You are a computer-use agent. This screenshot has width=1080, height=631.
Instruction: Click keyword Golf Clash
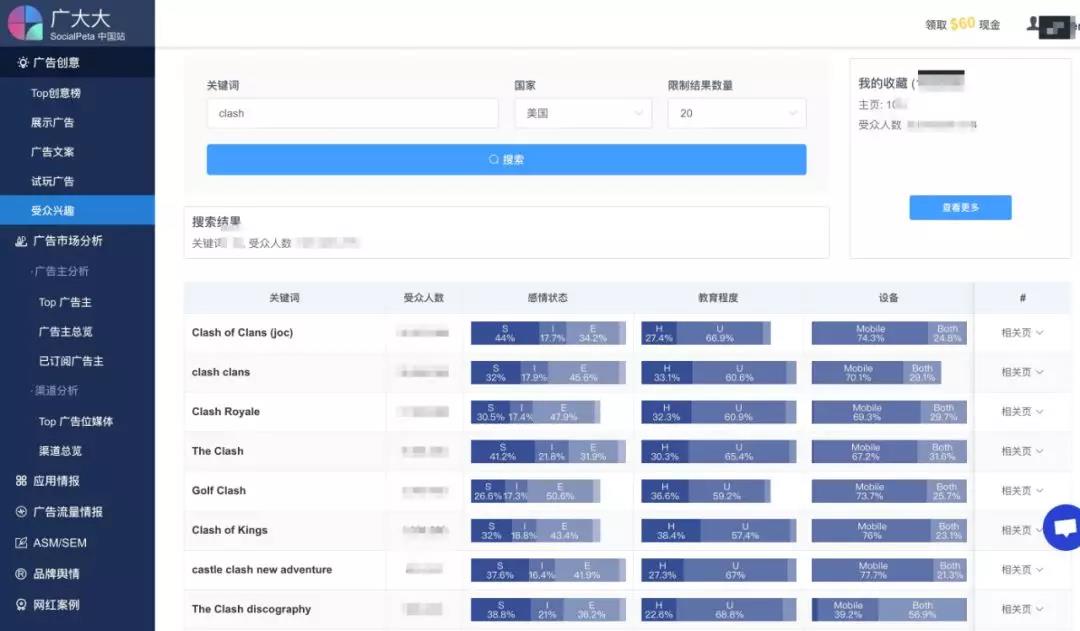[219, 490]
